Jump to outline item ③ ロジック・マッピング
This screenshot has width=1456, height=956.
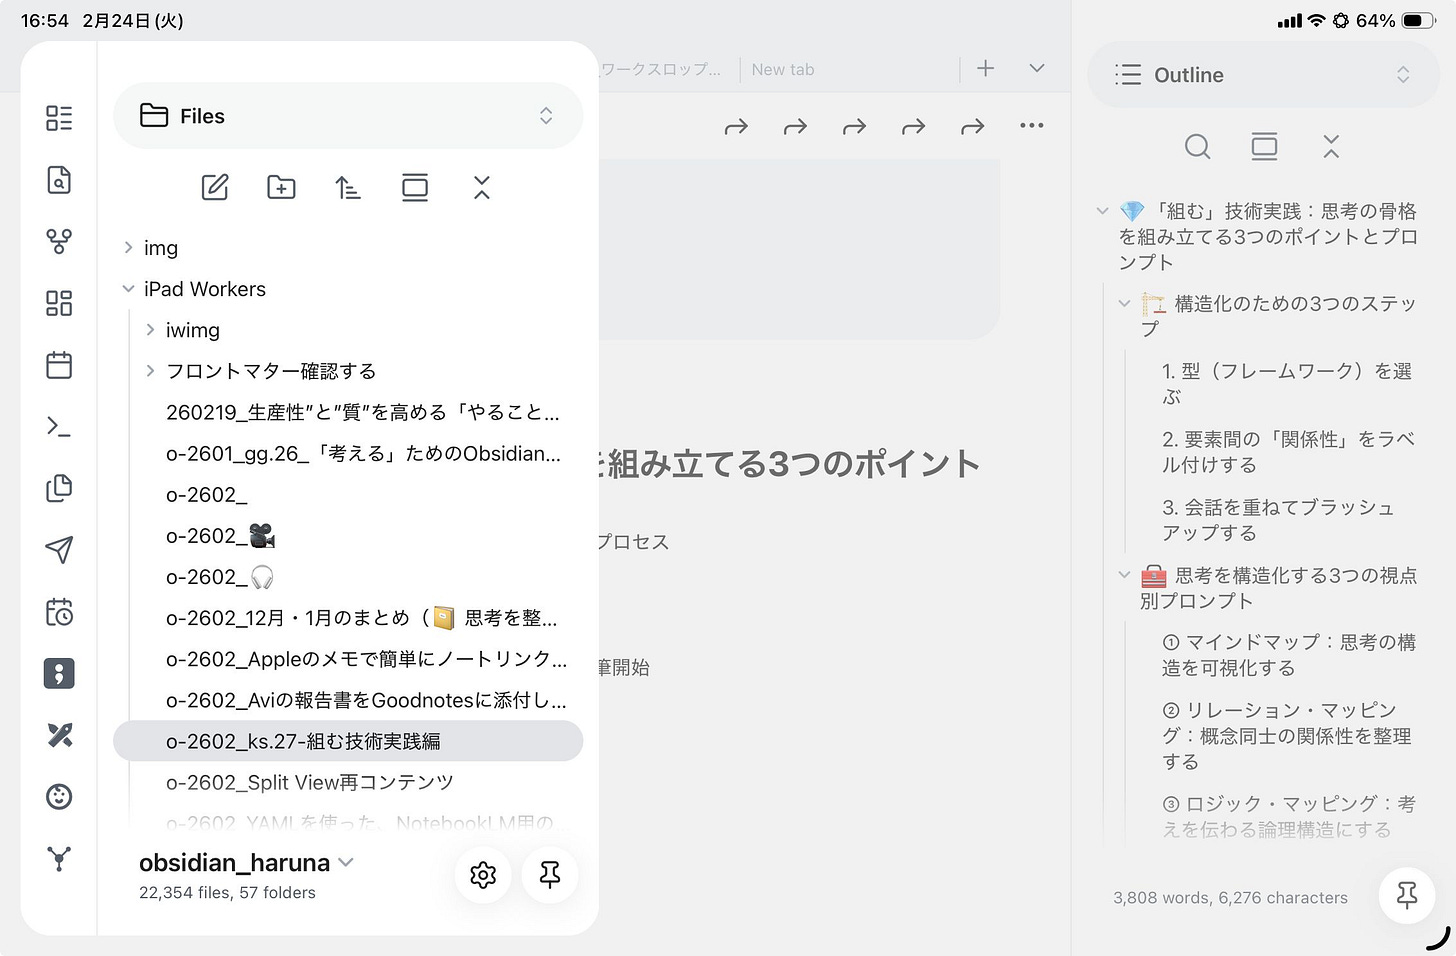click(1288, 816)
